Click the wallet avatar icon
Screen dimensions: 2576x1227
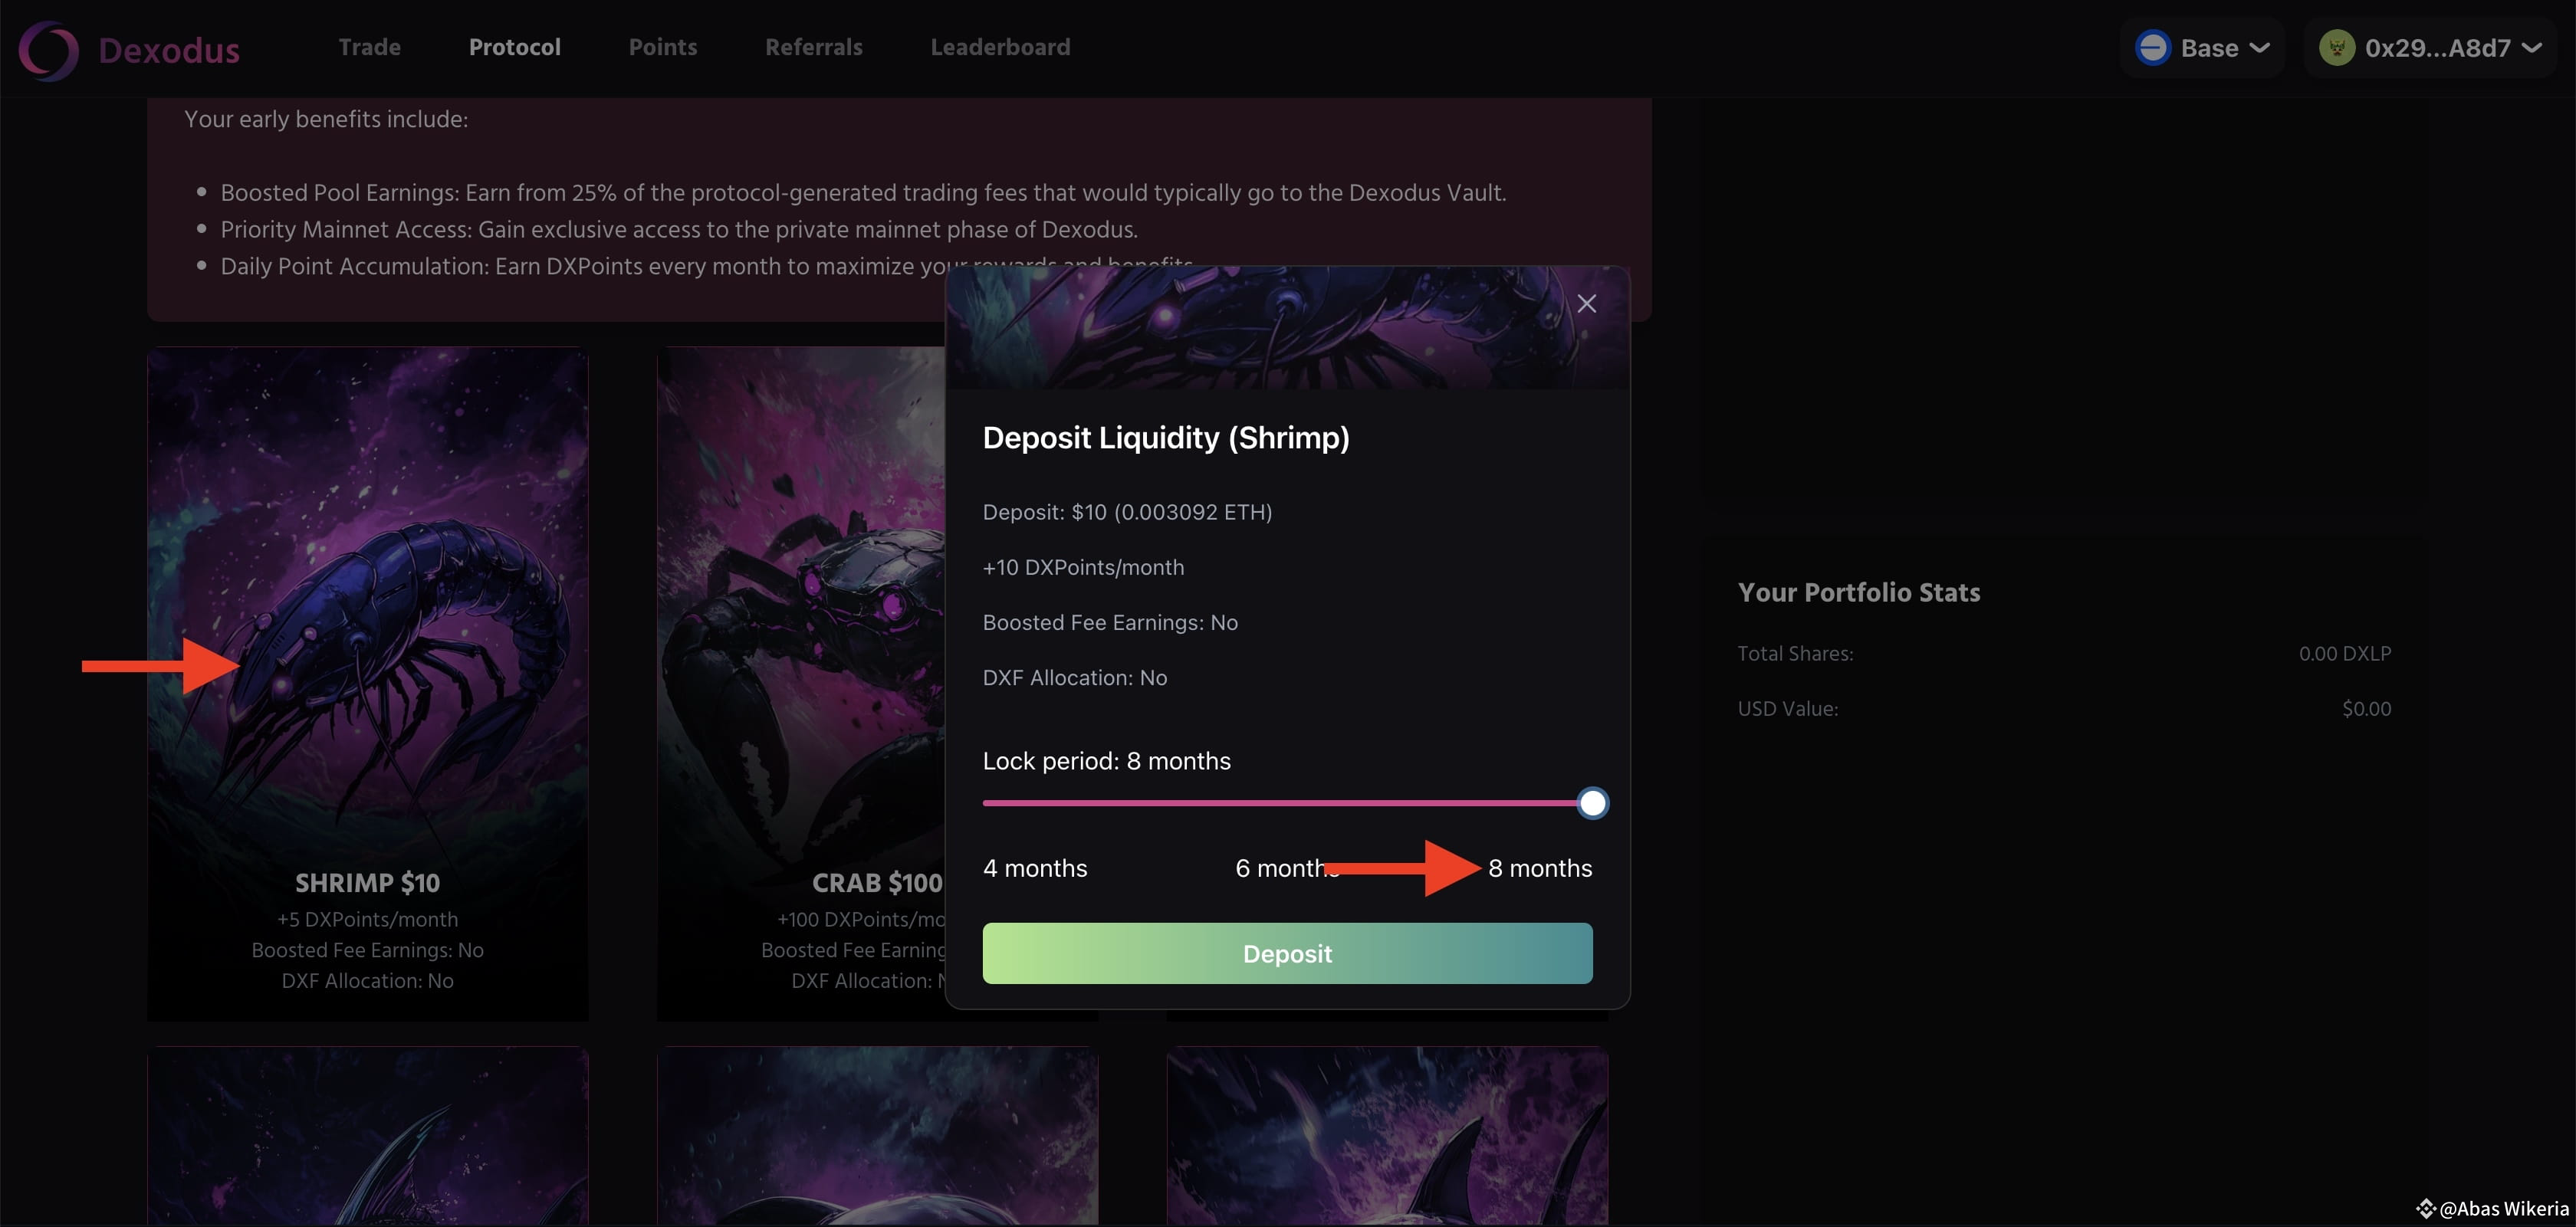point(2336,48)
